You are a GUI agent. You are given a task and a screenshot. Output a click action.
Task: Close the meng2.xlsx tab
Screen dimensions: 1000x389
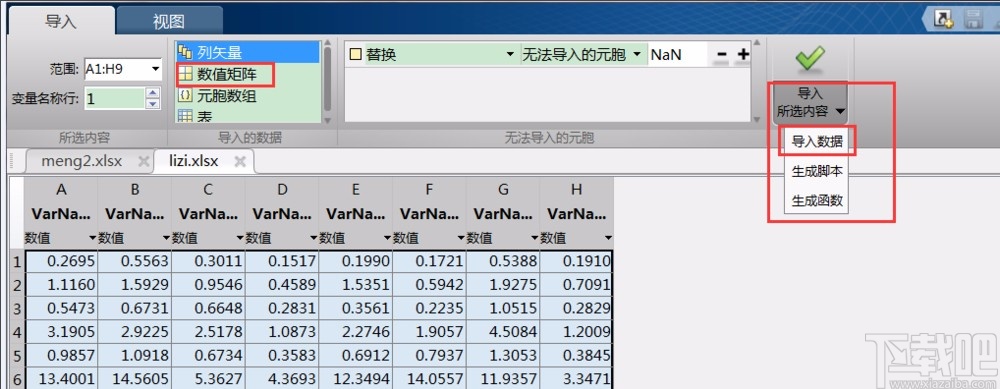tap(143, 161)
